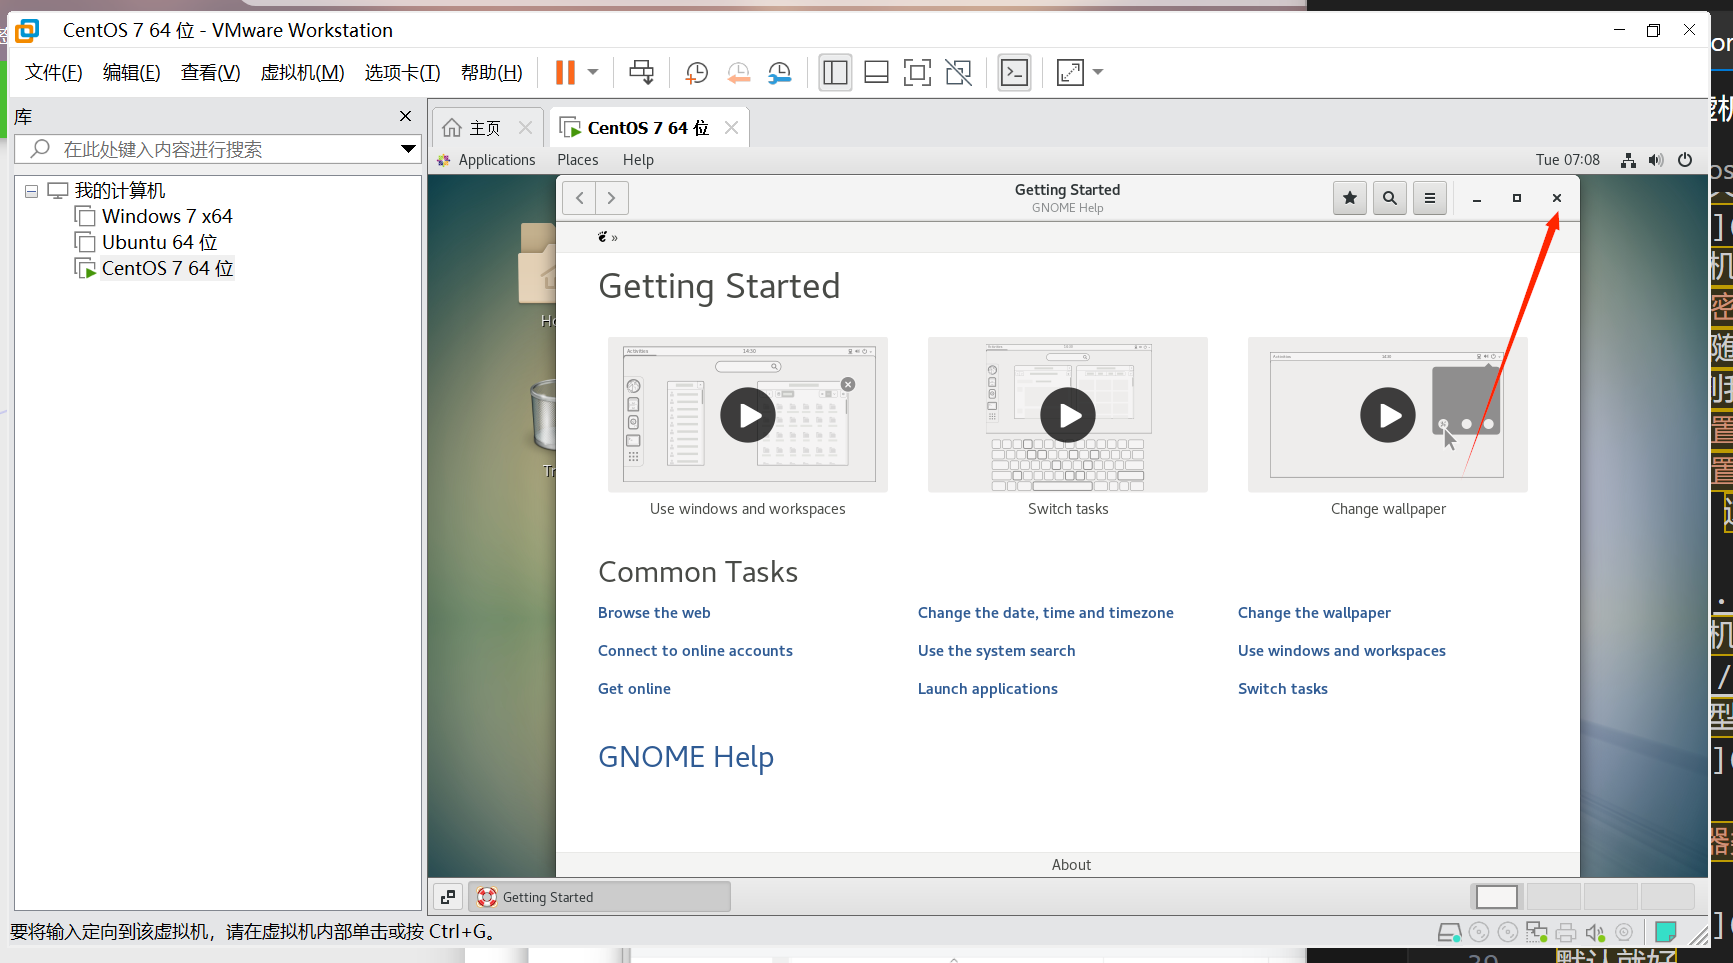Click the VMware pause/suspend button
This screenshot has height=963, width=1733.
point(565,72)
